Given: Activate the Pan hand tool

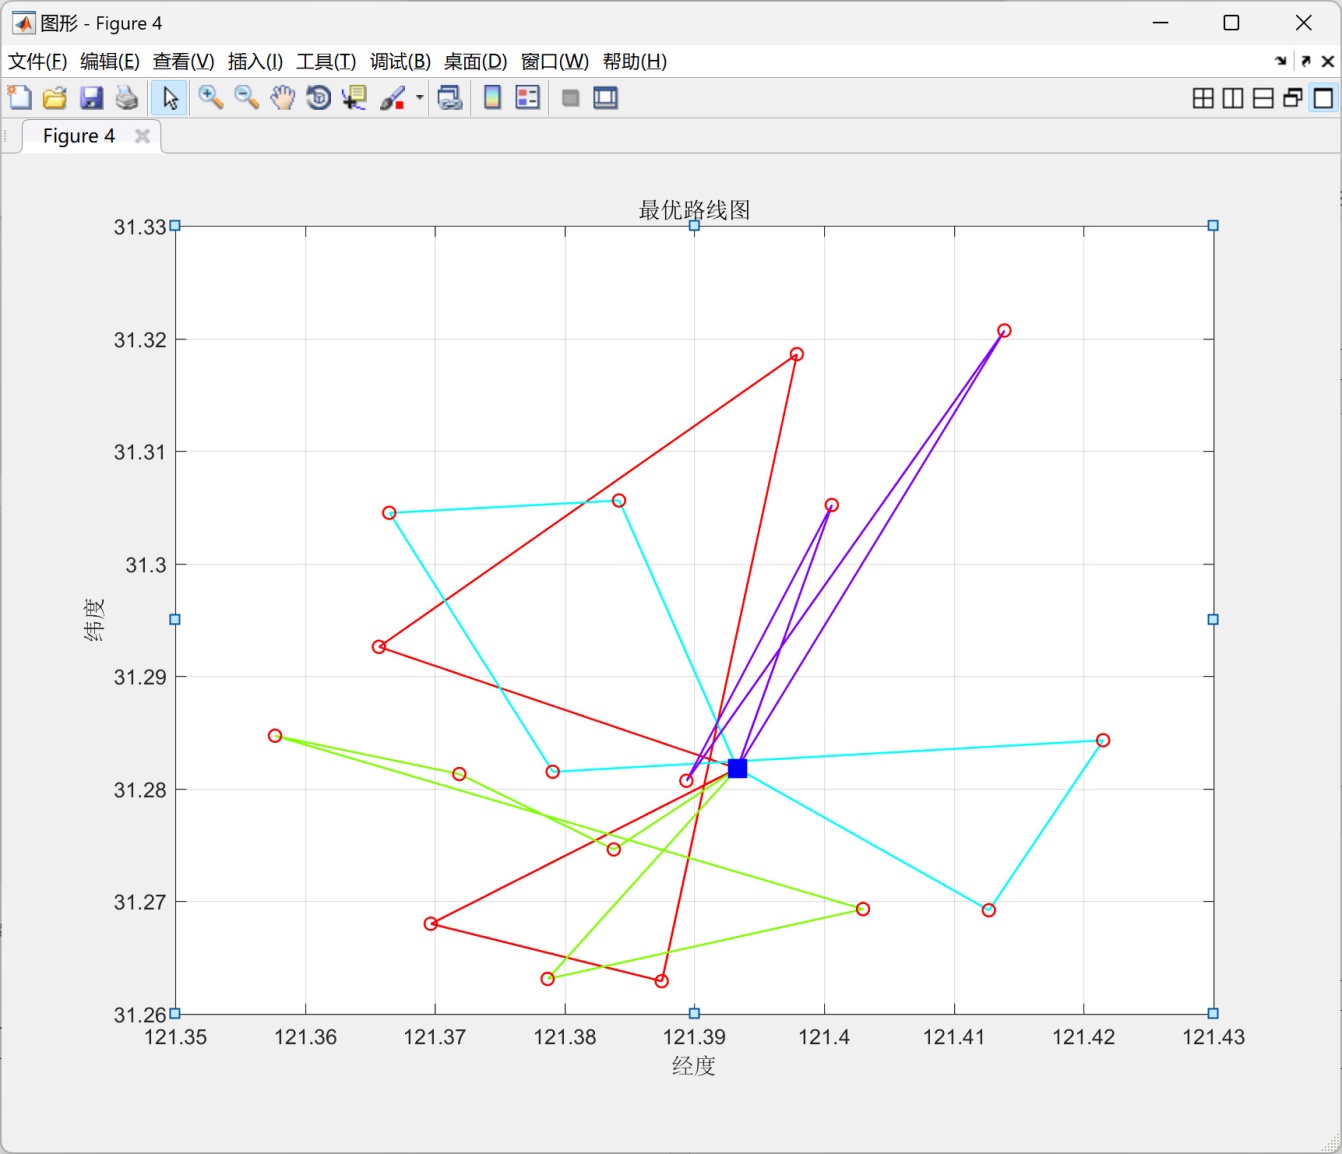Looking at the screenshot, I should pyautogui.click(x=283, y=98).
